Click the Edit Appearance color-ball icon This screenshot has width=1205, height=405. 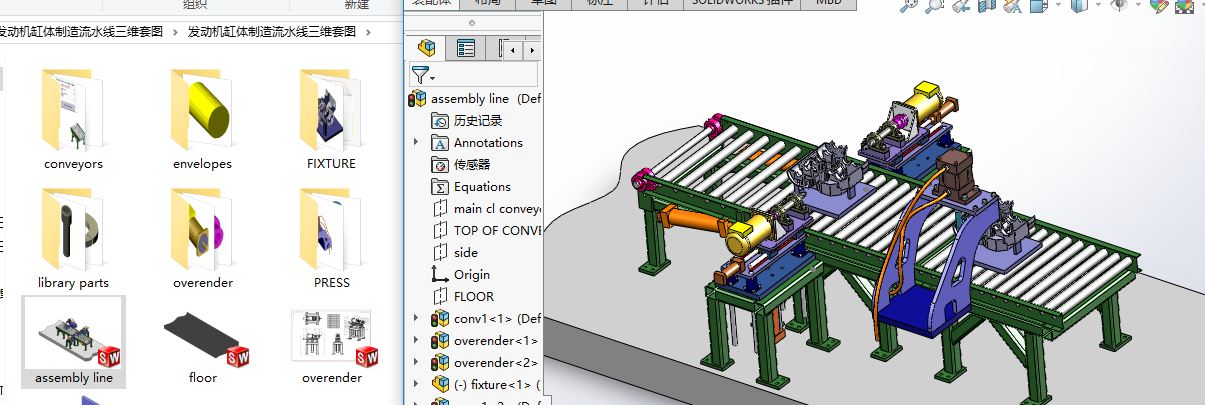tap(1159, 6)
